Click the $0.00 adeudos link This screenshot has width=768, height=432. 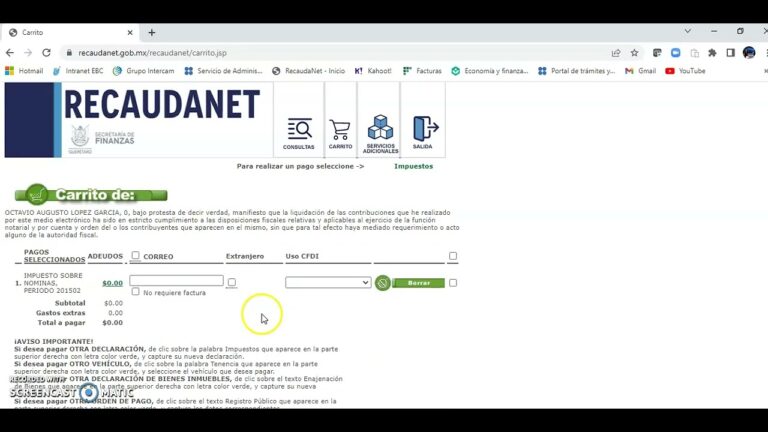112,283
